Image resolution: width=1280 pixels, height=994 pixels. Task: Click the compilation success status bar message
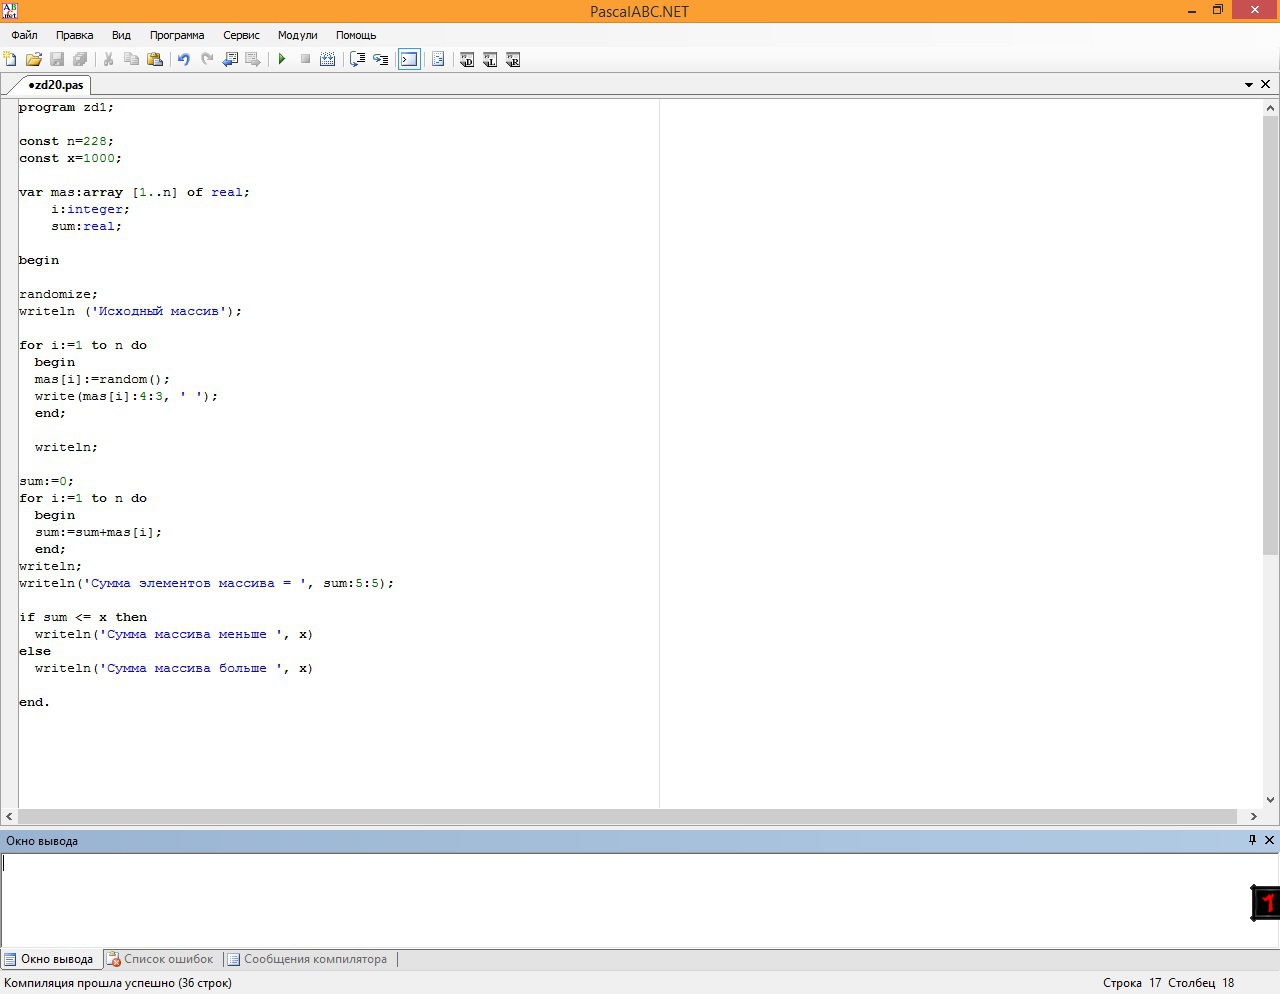118,983
